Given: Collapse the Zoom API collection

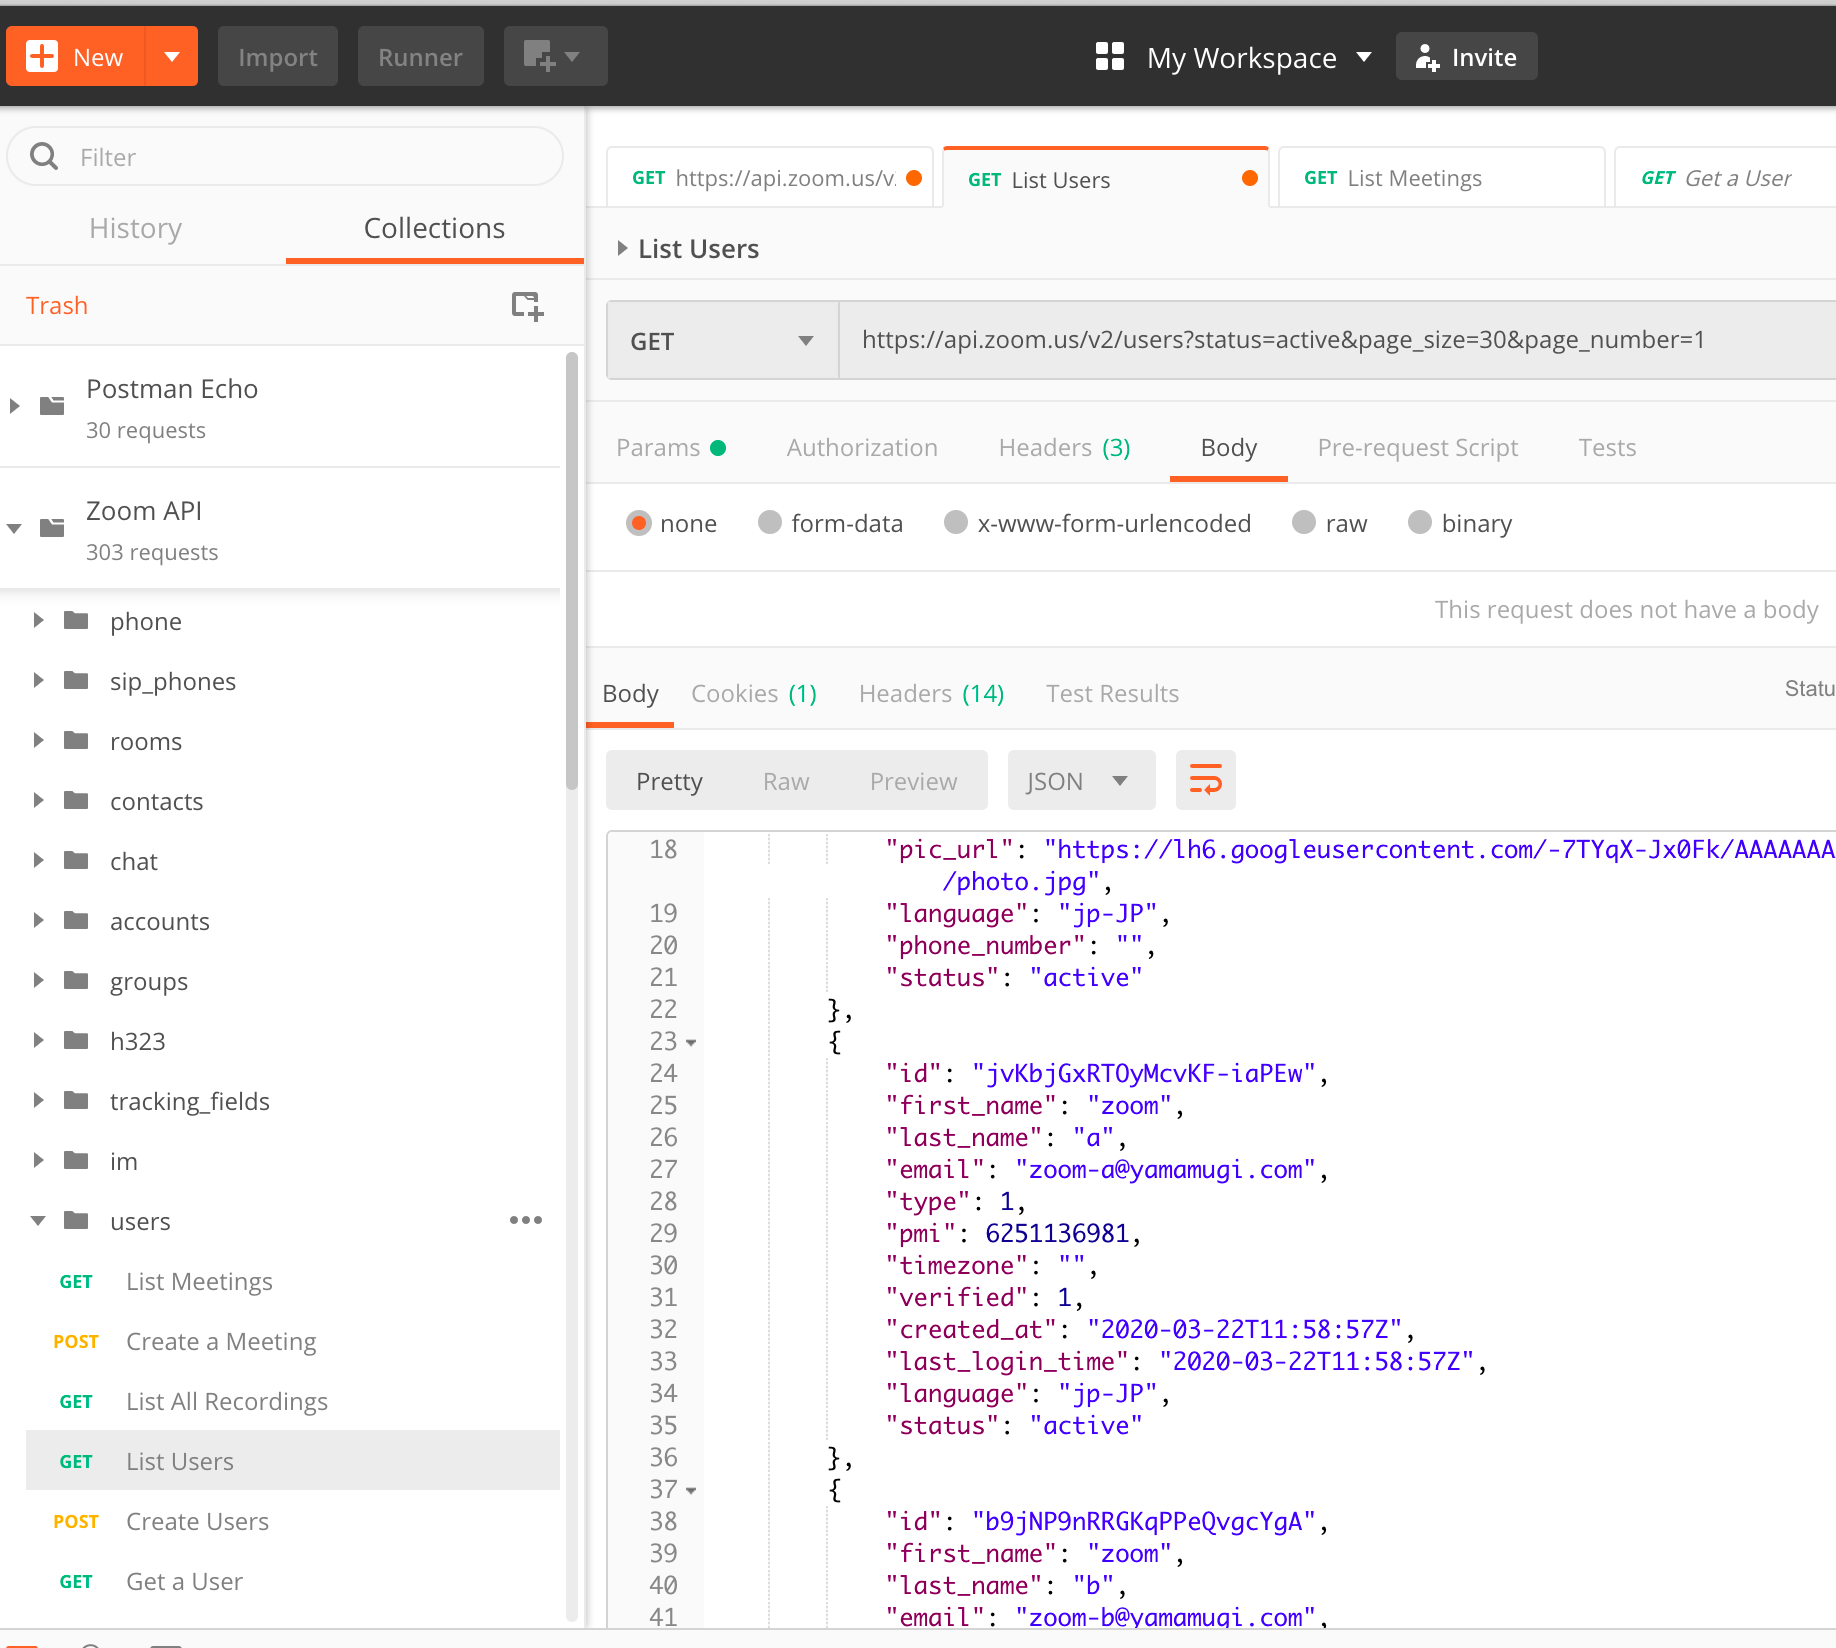Looking at the screenshot, I should 14,528.
